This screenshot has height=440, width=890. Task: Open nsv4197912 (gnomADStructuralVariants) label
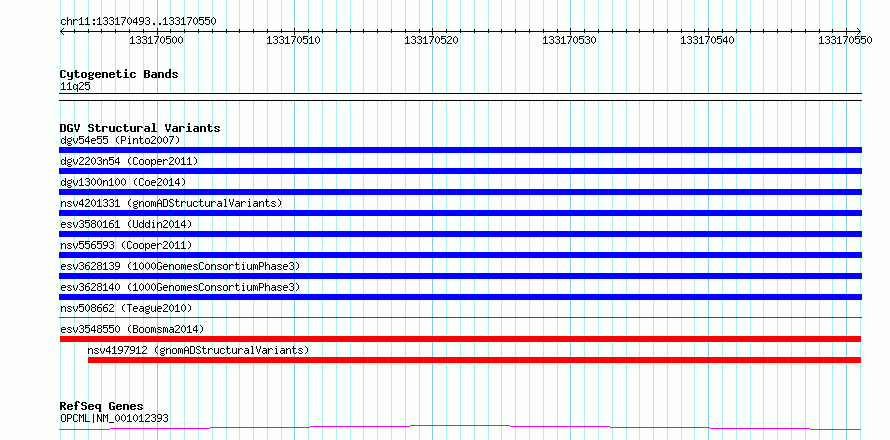[x=198, y=350]
